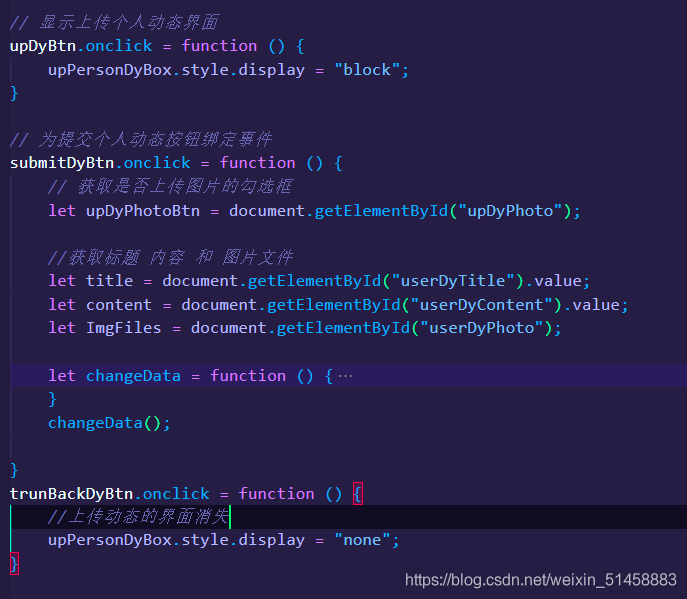
Task: Select the "userDyContent" string
Action: (482, 305)
